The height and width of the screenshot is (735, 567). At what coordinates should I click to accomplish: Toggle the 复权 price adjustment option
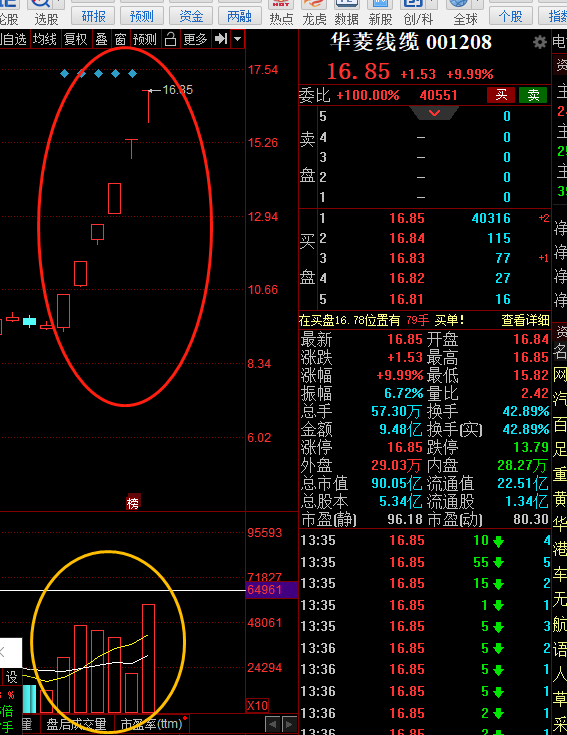[x=75, y=39]
